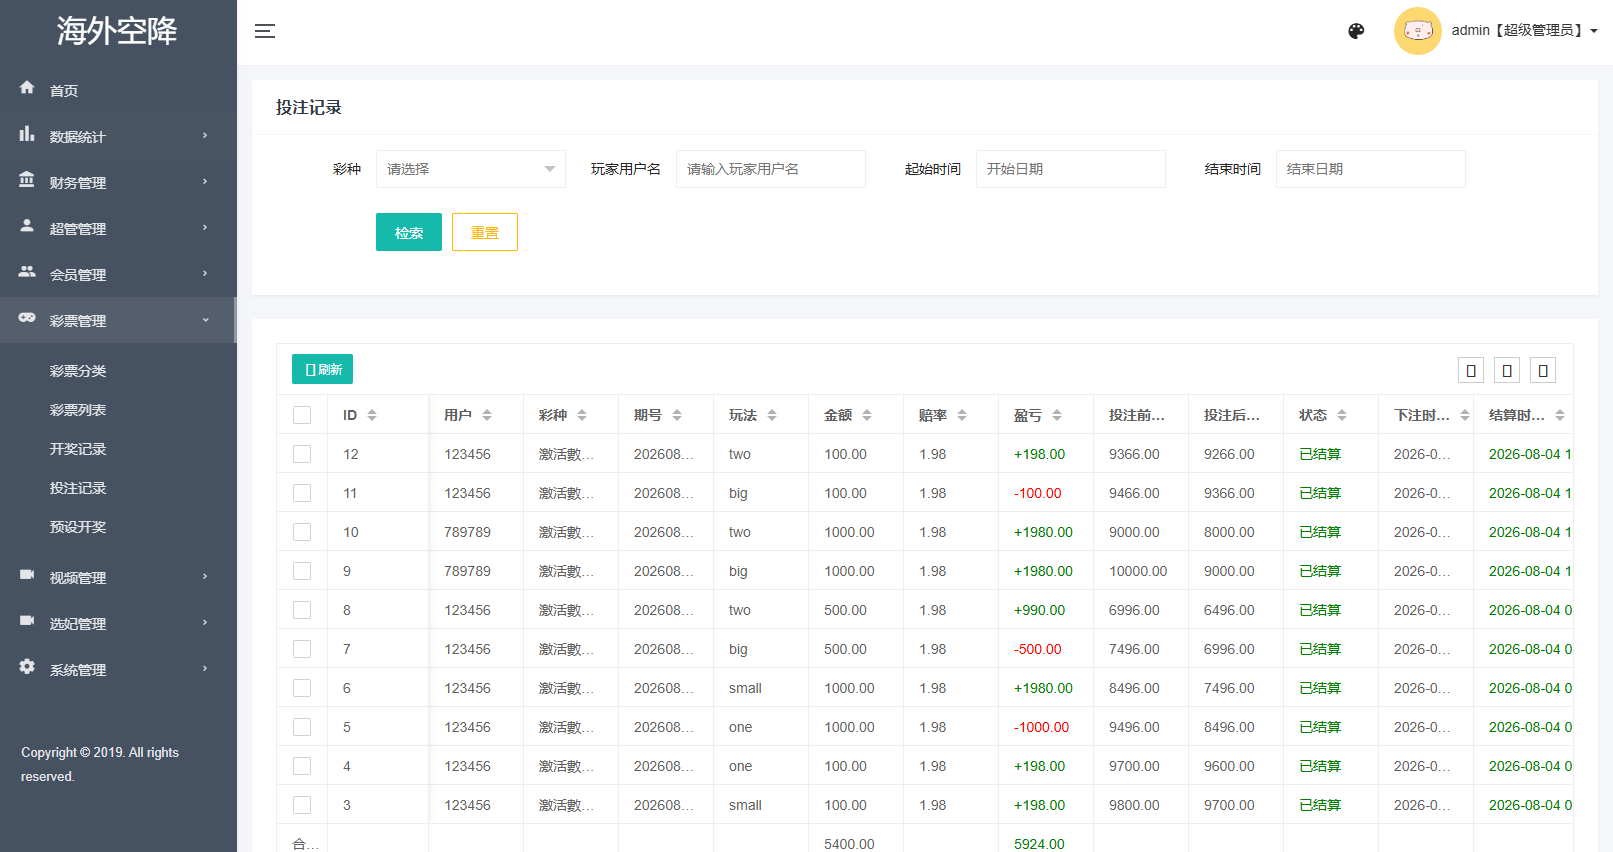Click the 选妃管理 camera icon

click(x=27, y=621)
